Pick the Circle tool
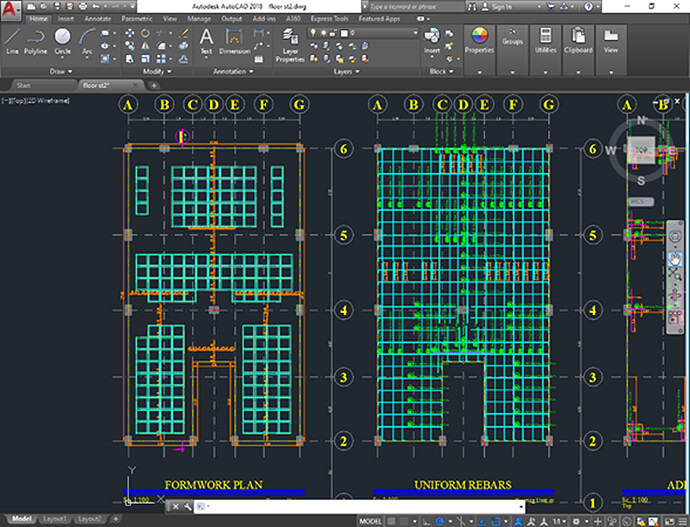The height and width of the screenshot is (527, 690). pyautogui.click(x=62, y=41)
